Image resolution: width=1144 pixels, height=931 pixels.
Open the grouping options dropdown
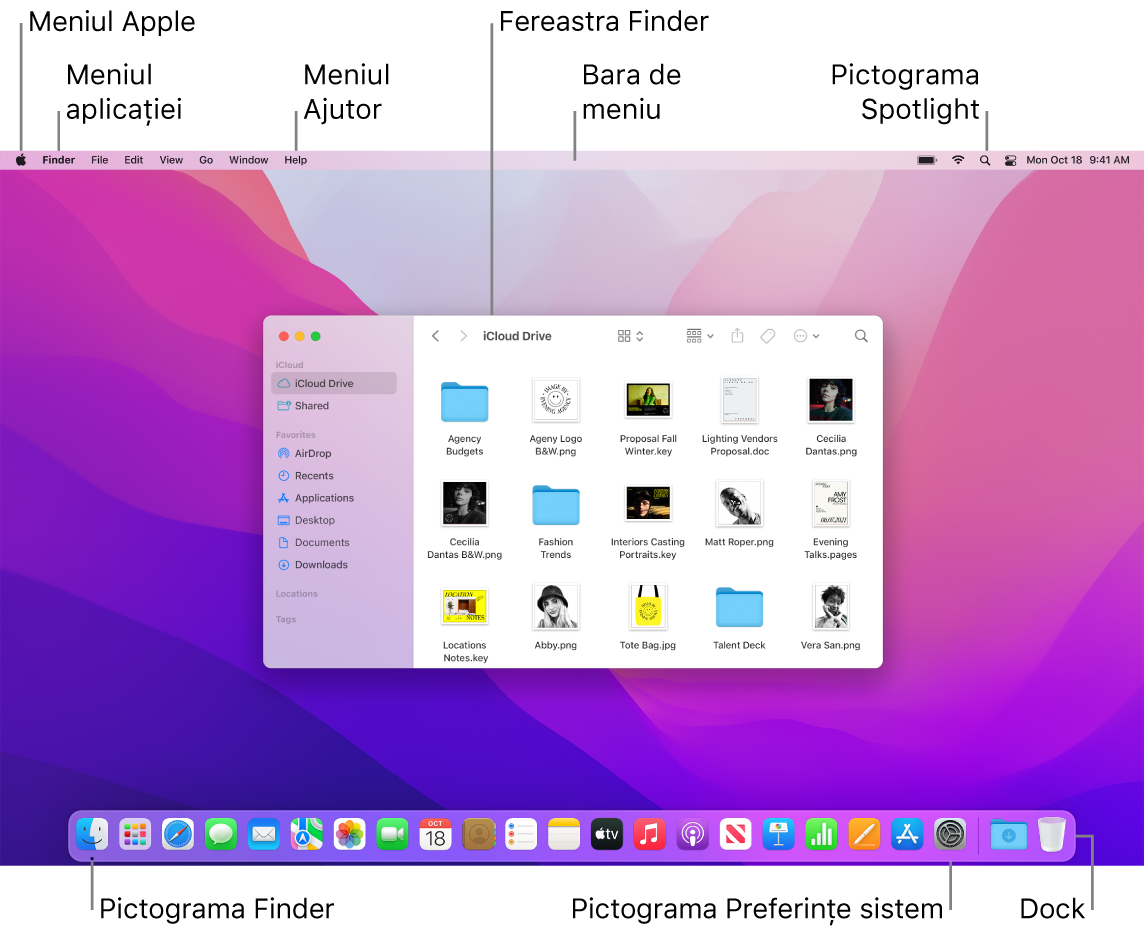point(698,335)
